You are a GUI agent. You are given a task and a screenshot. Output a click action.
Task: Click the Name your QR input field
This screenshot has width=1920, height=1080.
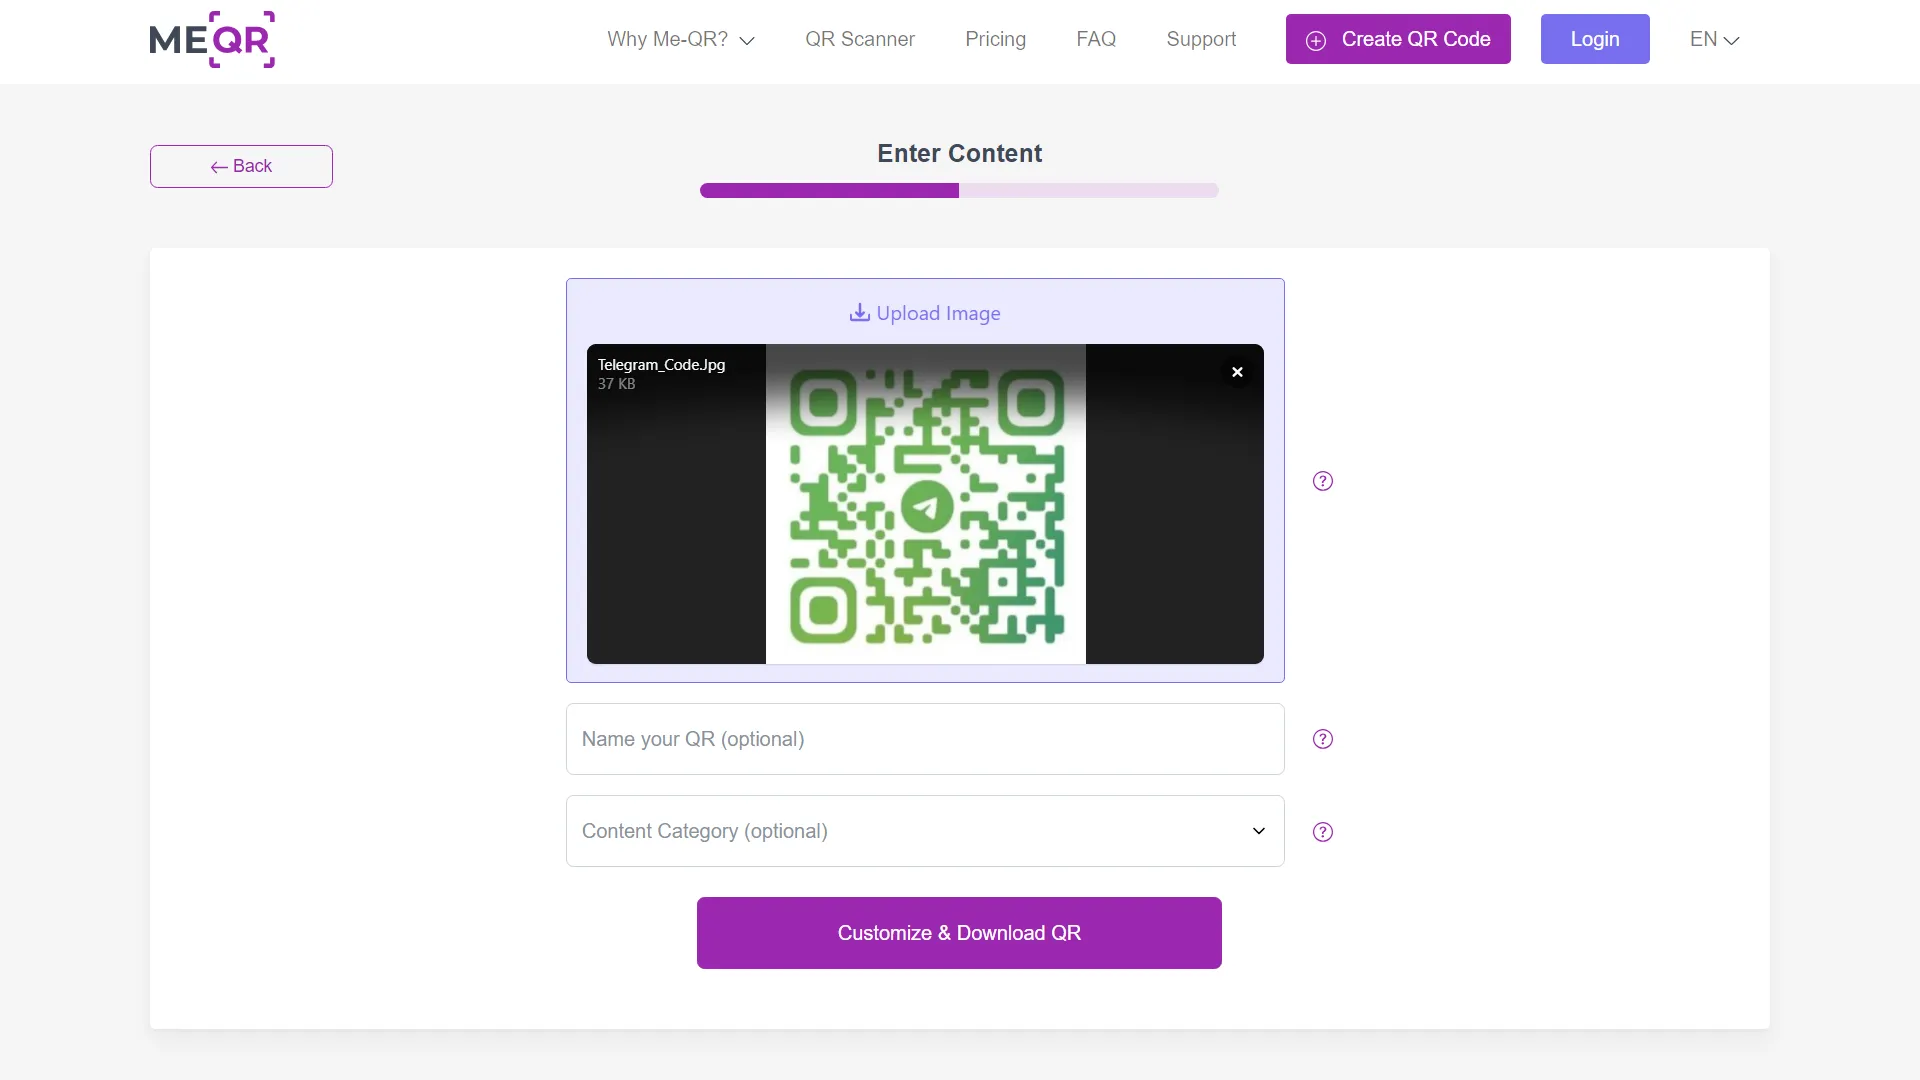(x=924, y=739)
